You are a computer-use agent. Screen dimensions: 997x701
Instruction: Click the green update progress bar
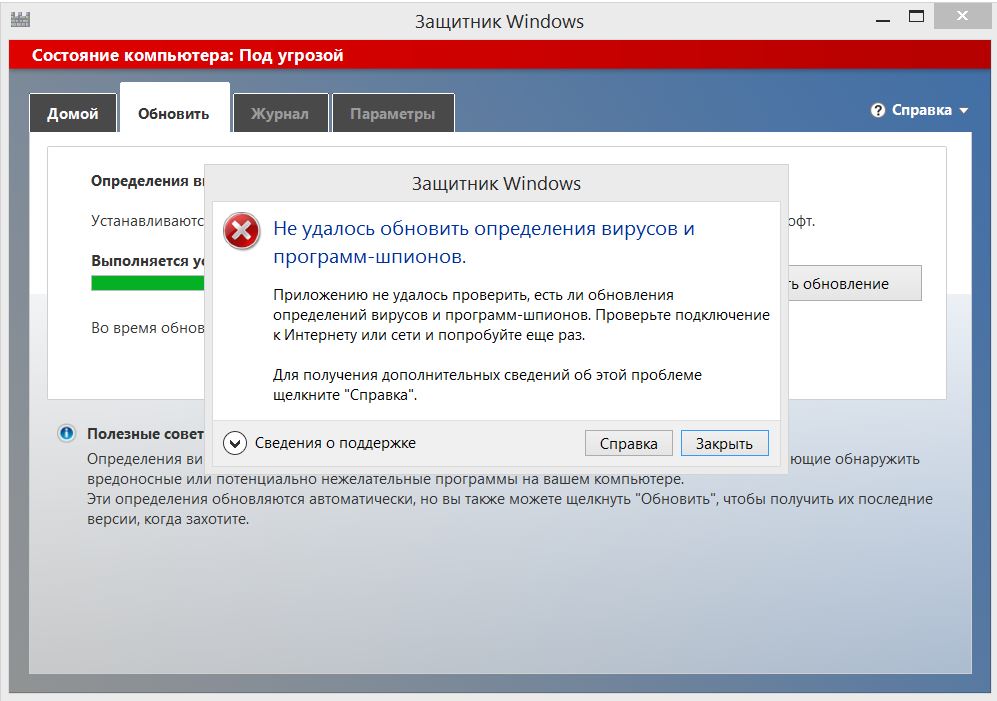coord(148,283)
